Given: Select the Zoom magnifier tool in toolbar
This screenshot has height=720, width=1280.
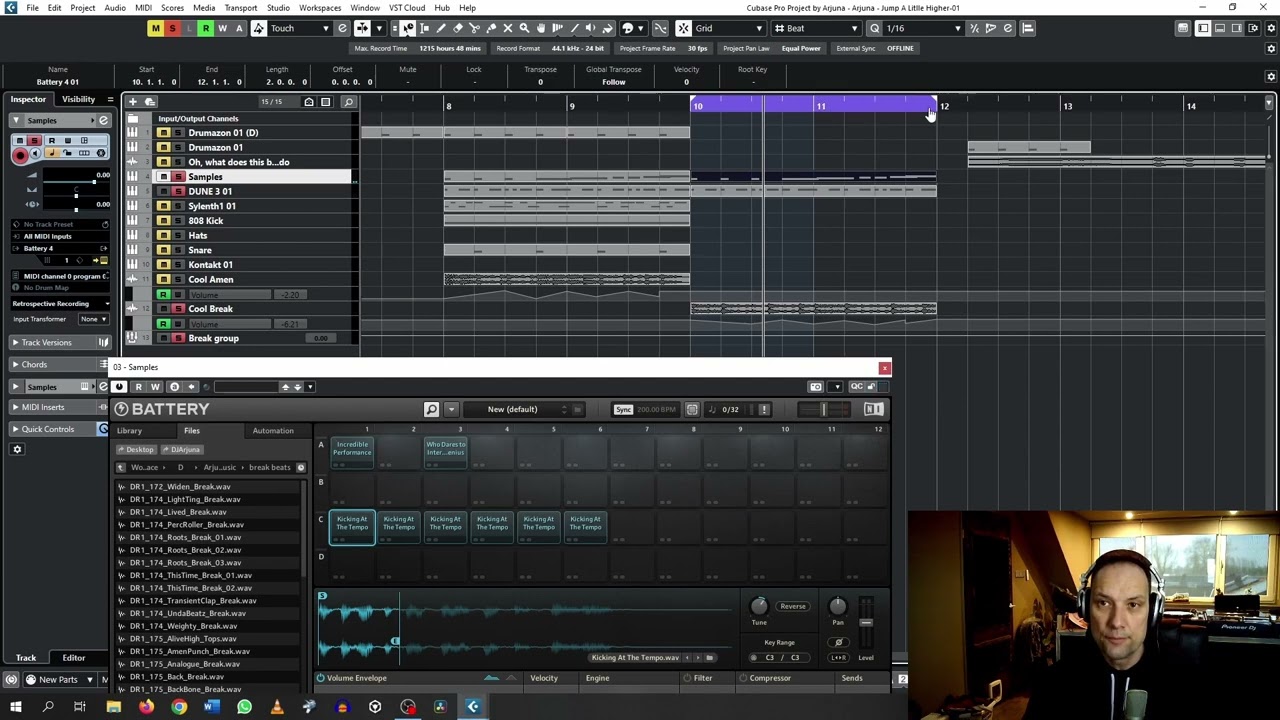Looking at the screenshot, I should click(x=524, y=28).
